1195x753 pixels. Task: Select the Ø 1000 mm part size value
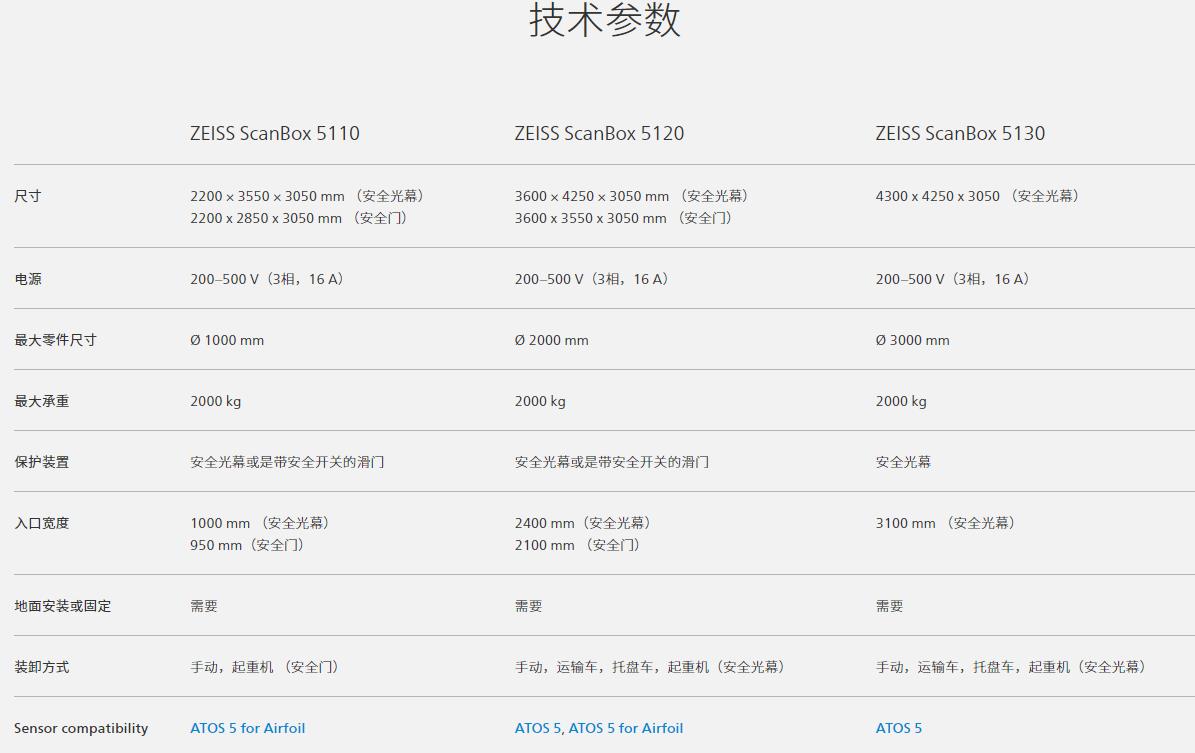point(227,340)
